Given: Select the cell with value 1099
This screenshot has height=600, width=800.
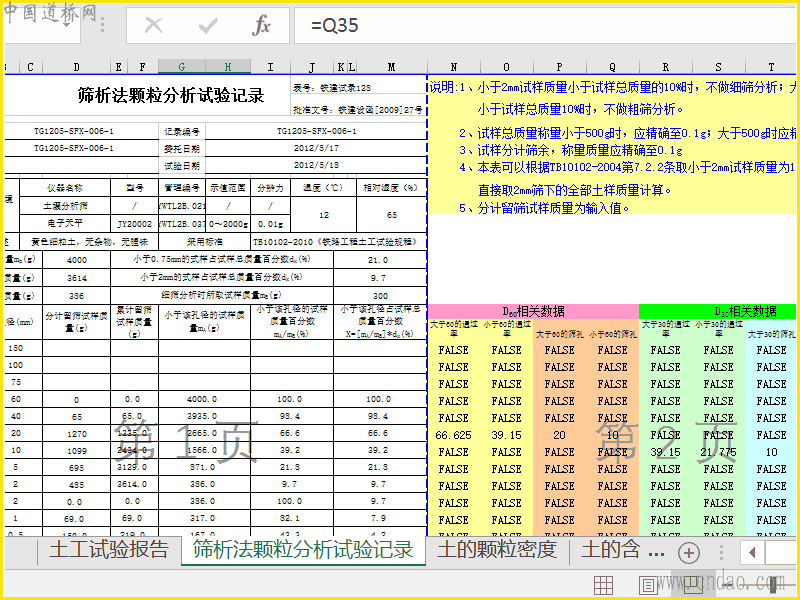Looking at the screenshot, I should click(77, 451).
